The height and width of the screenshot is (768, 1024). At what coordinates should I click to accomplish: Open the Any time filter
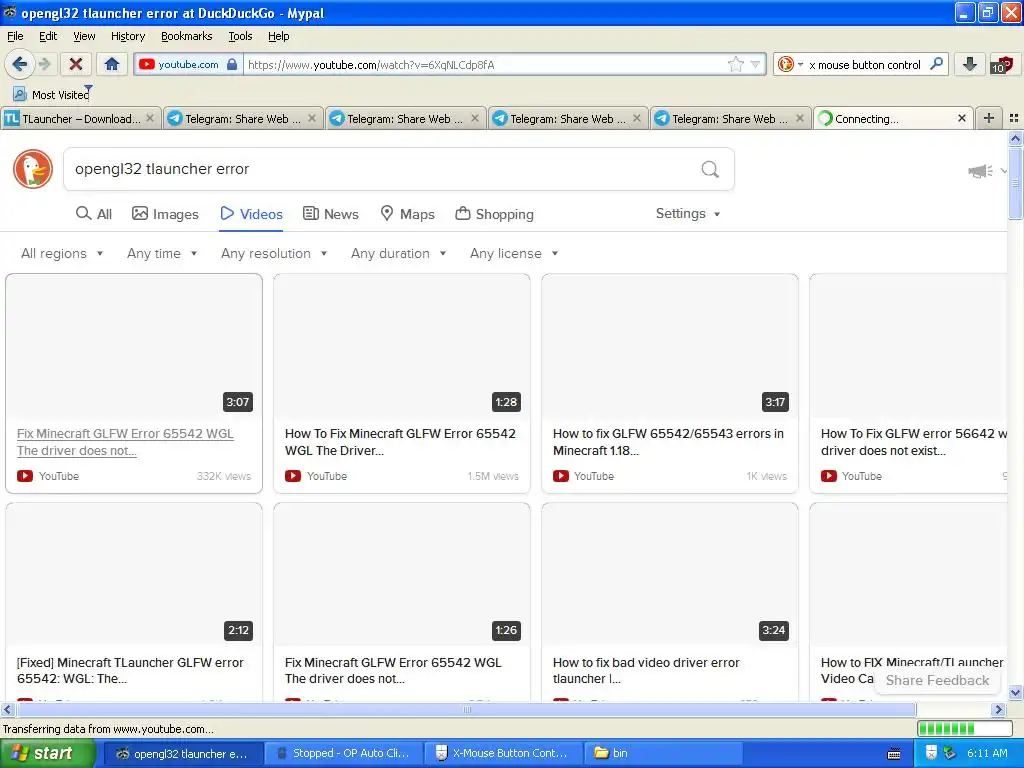pyautogui.click(x=162, y=253)
